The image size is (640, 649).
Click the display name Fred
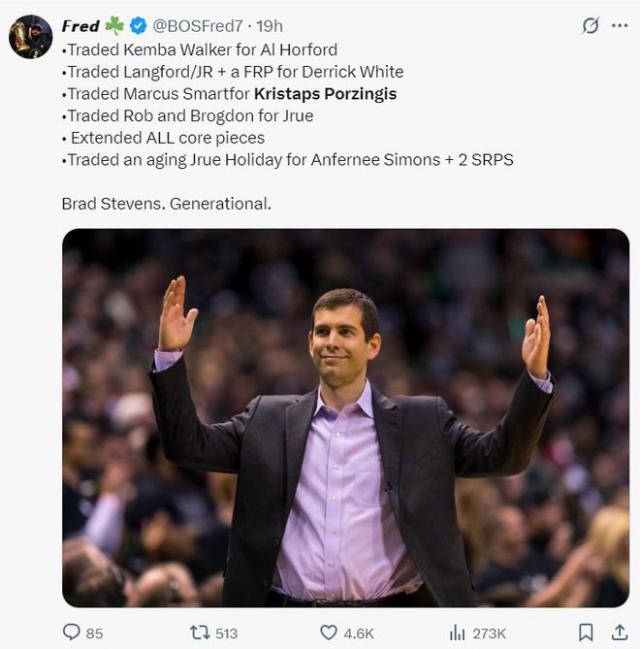pyautogui.click(x=80, y=26)
